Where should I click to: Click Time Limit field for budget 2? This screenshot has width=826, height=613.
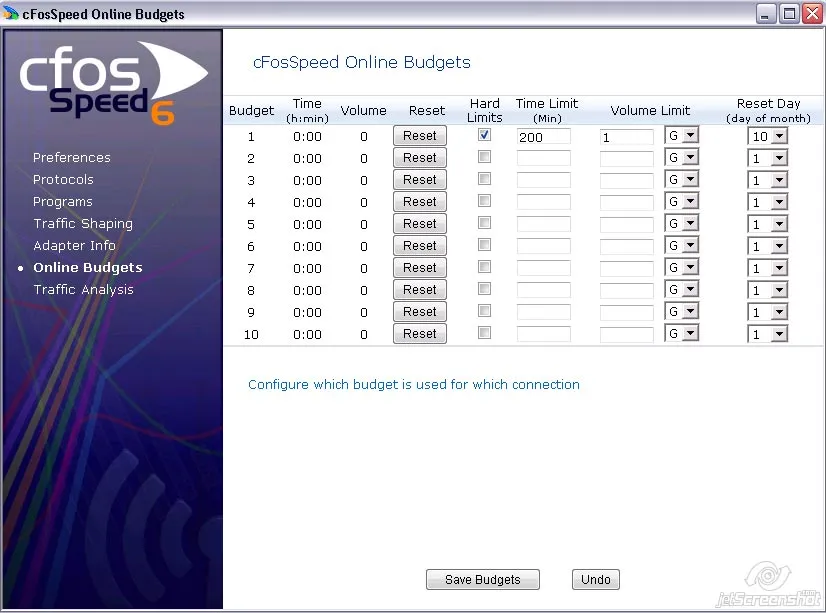tap(543, 159)
